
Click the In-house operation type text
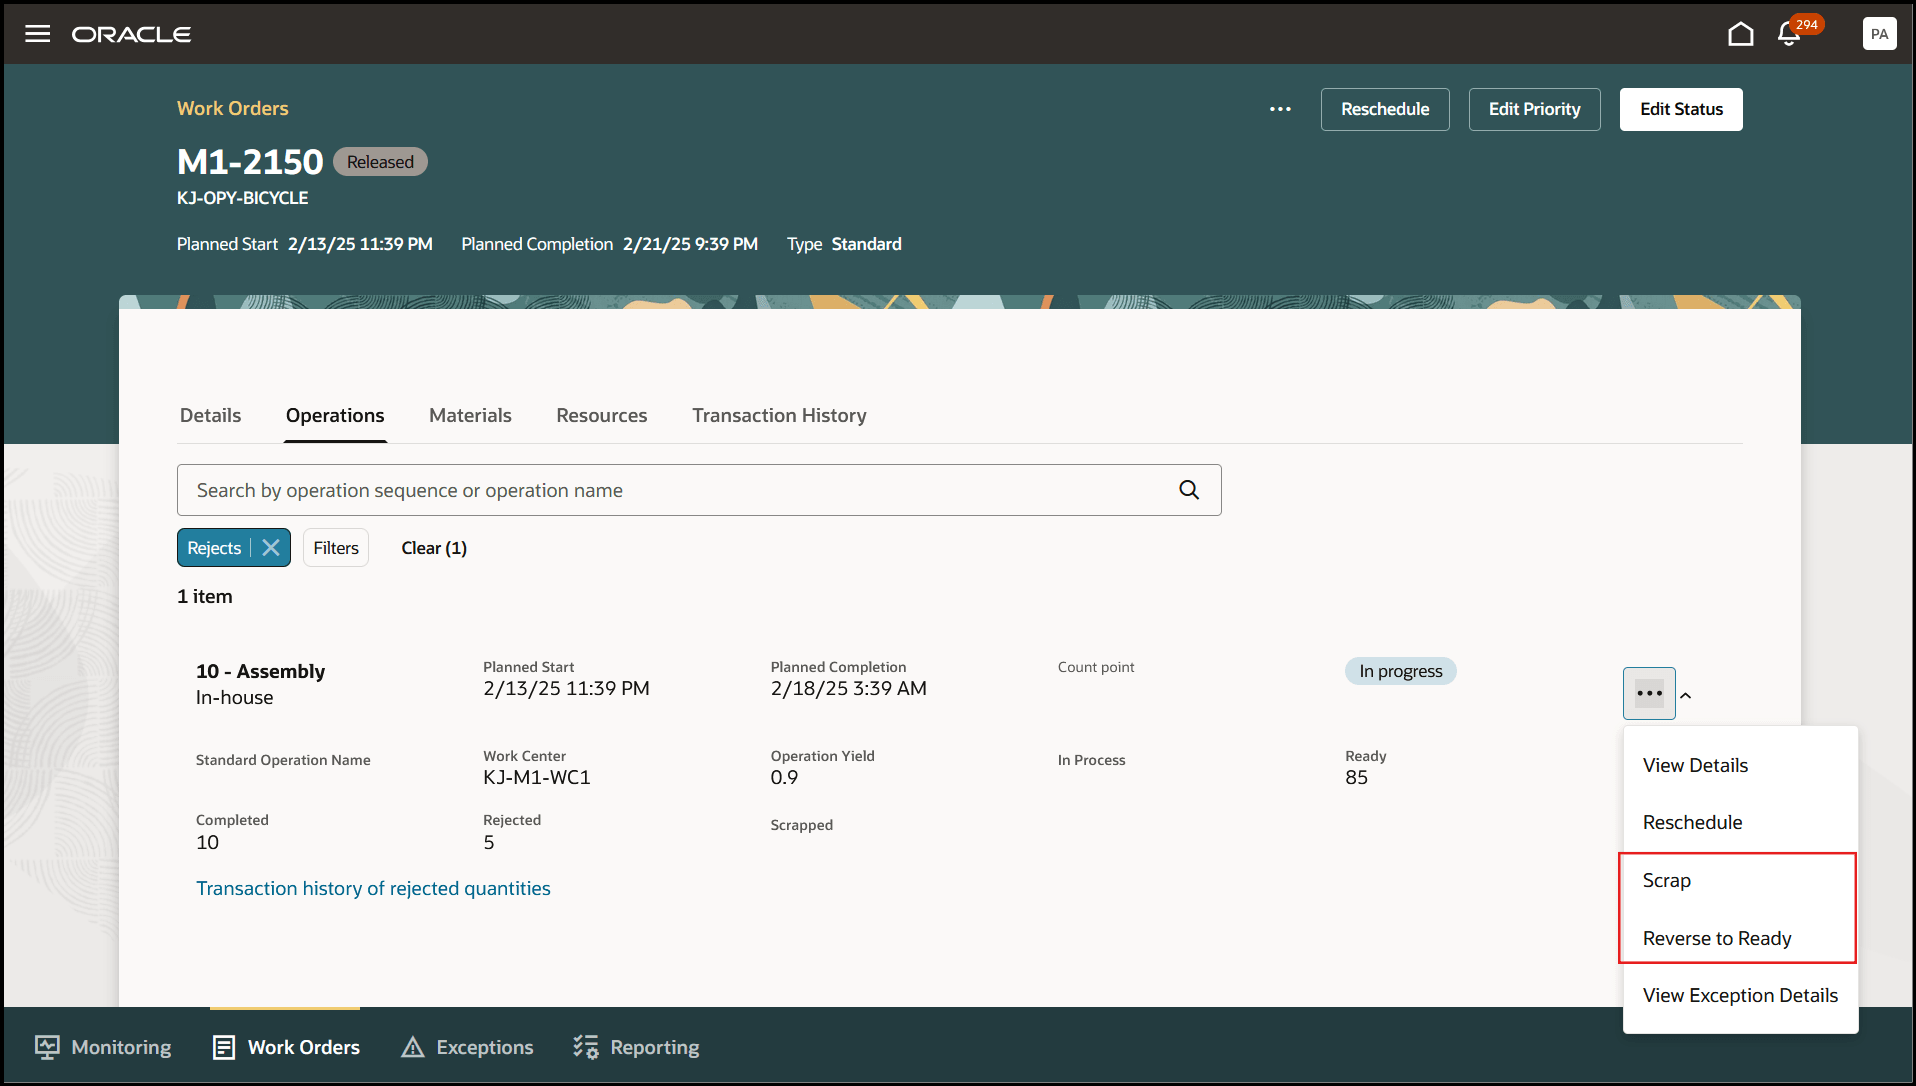[235, 697]
